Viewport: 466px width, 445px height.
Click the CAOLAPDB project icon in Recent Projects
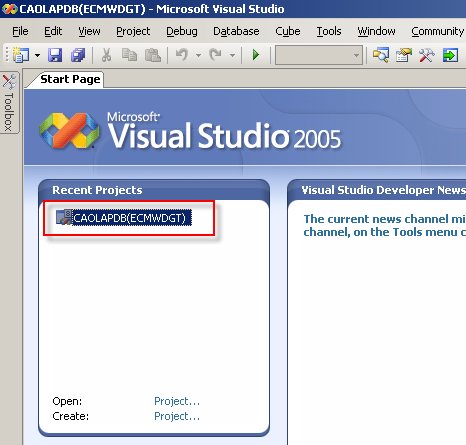[x=64, y=217]
